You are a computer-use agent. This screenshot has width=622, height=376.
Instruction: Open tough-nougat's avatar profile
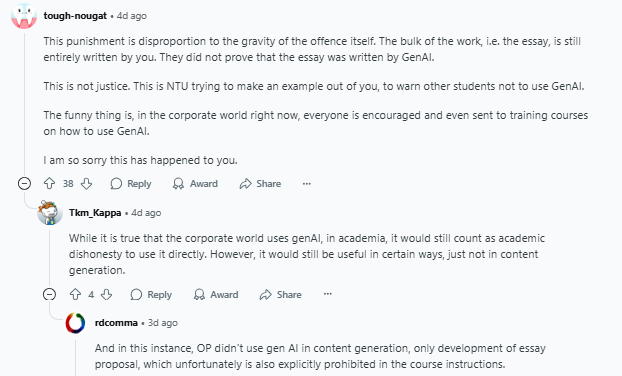pyautogui.click(x=24, y=16)
